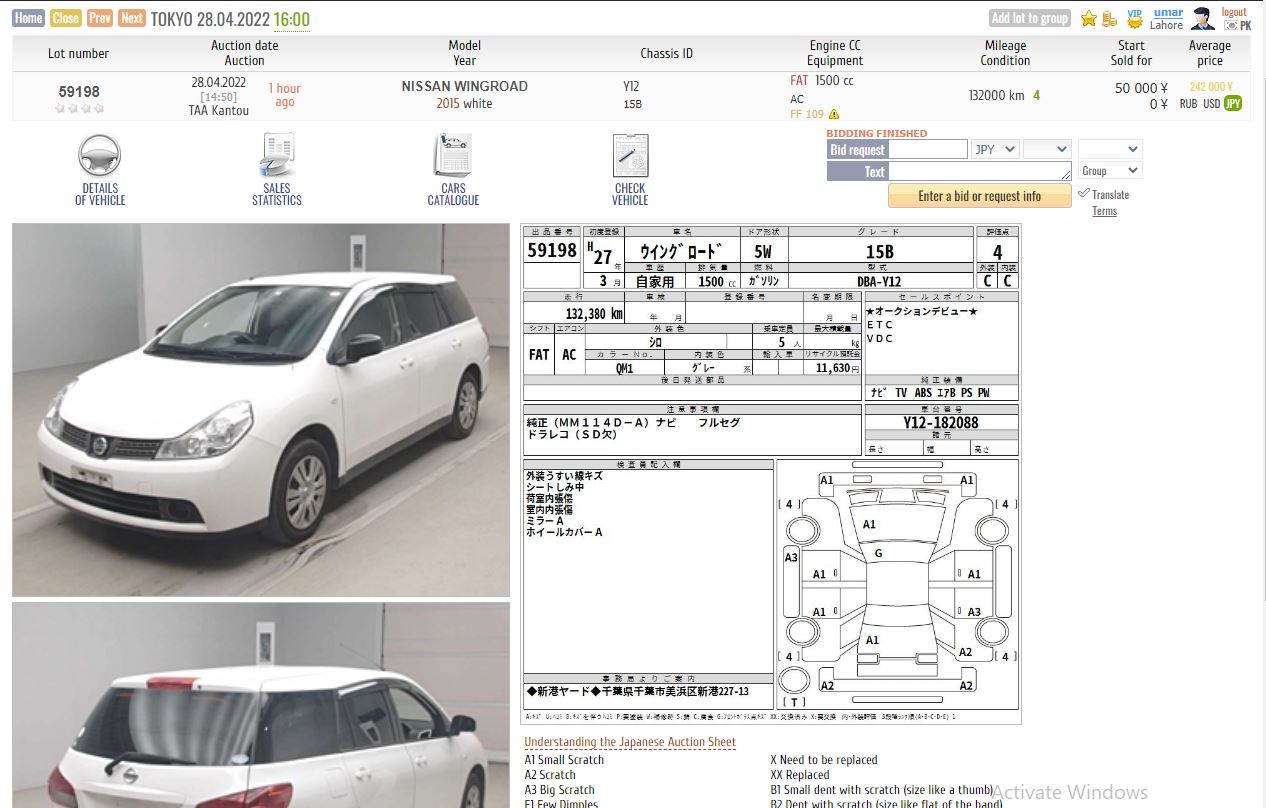Click the user profile avatar icon

tap(1202, 18)
